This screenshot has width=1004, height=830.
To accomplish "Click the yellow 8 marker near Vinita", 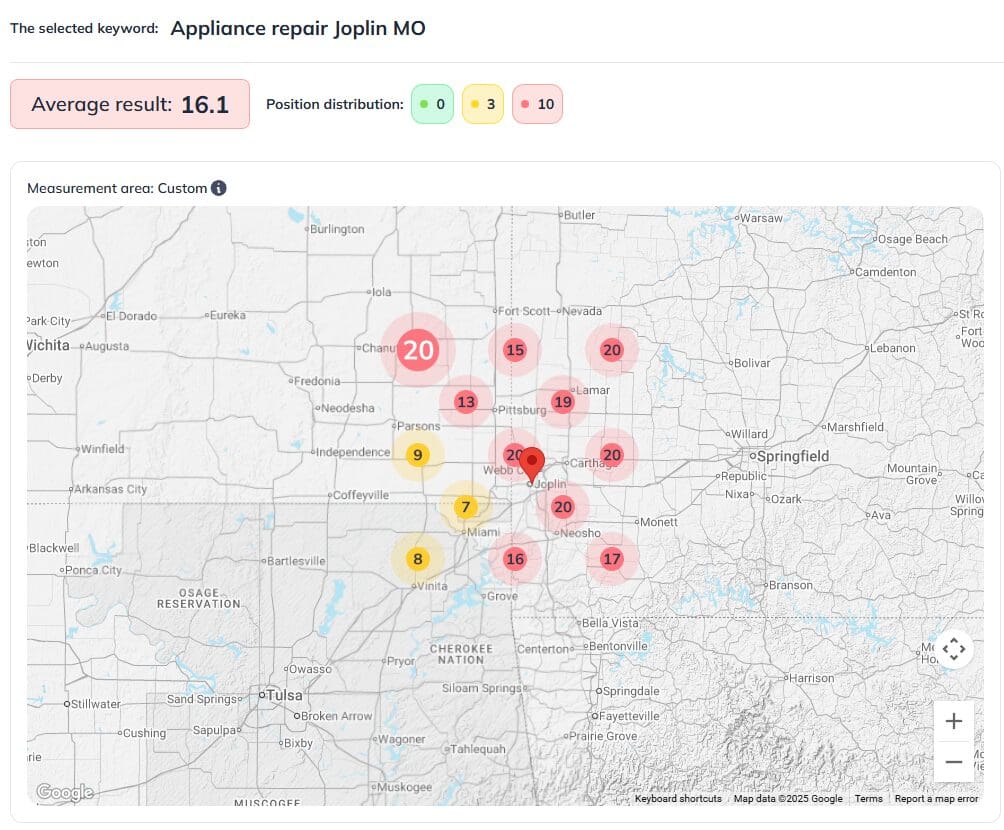I will click(418, 559).
